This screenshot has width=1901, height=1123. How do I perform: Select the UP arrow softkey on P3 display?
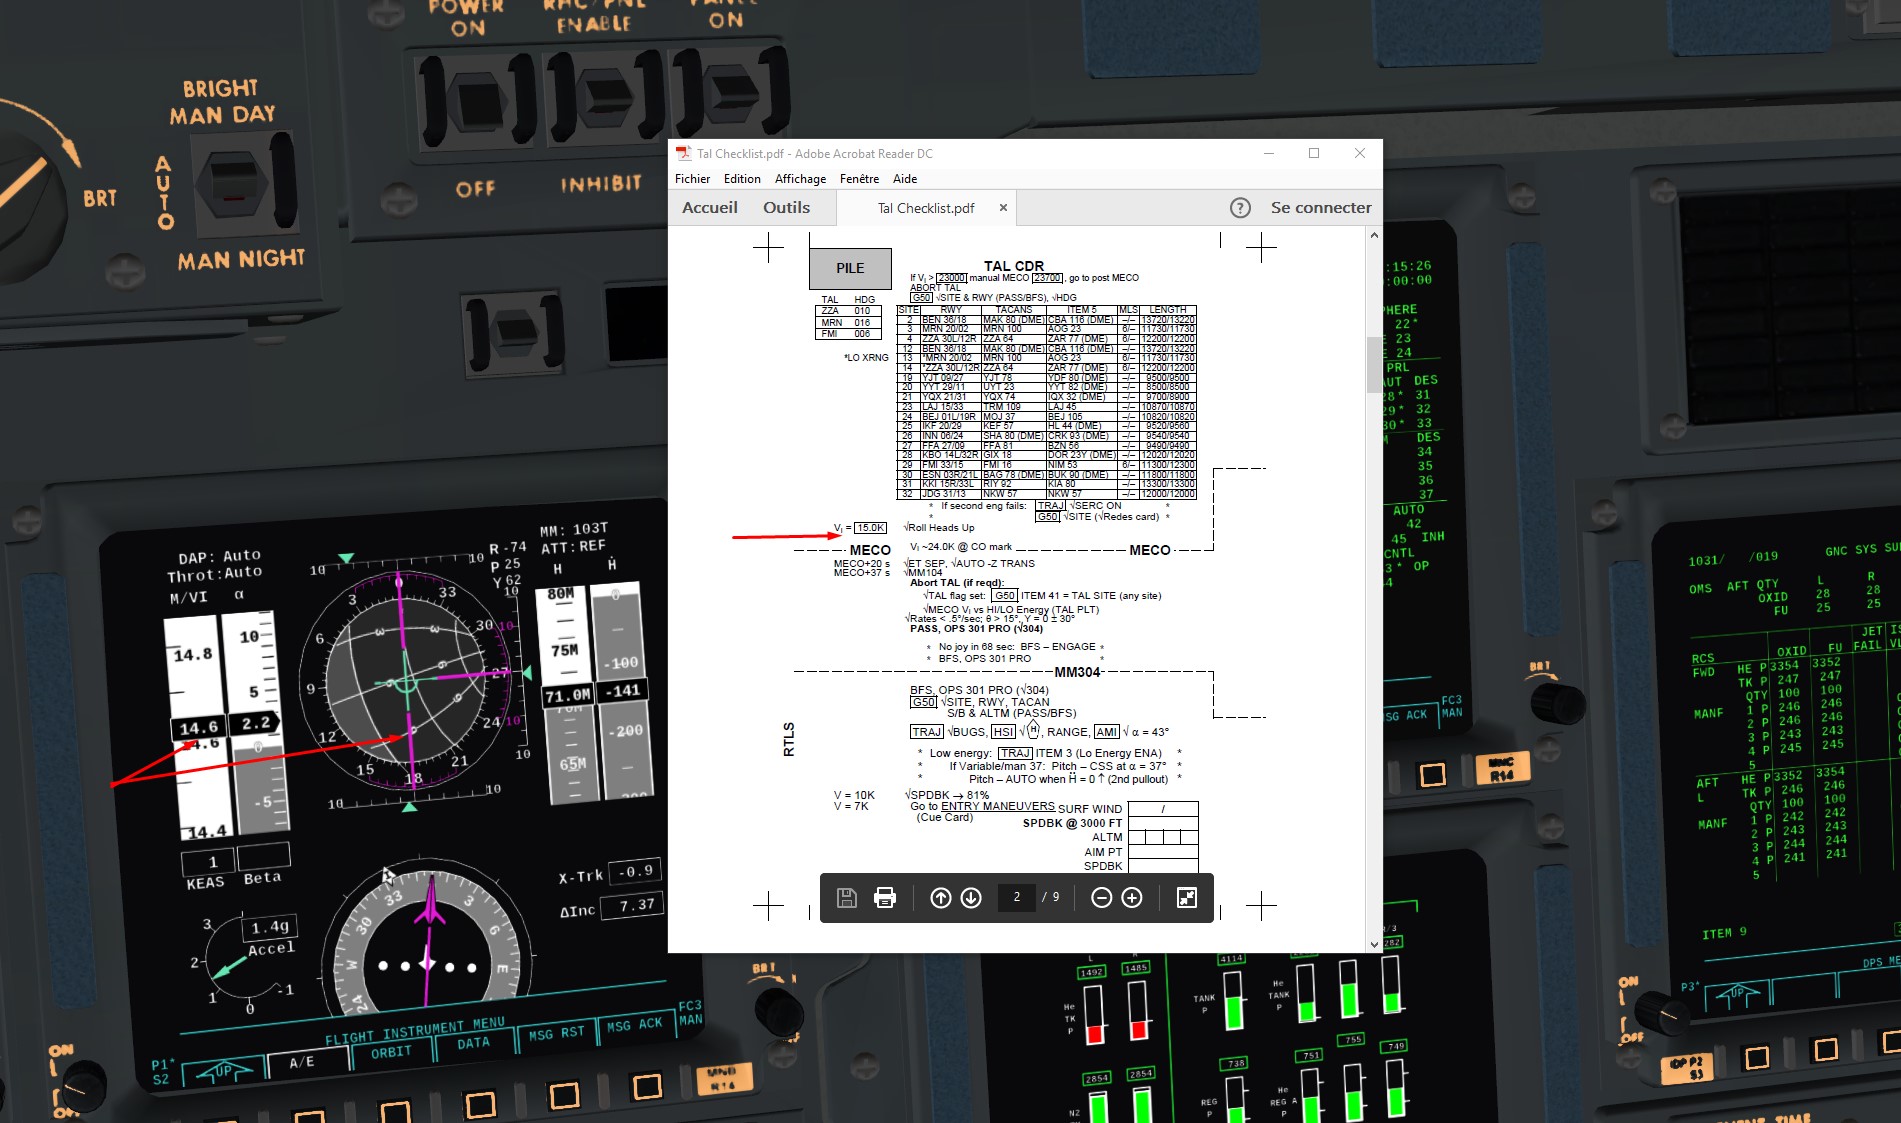pyautogui.click(x=1739, y=994)
